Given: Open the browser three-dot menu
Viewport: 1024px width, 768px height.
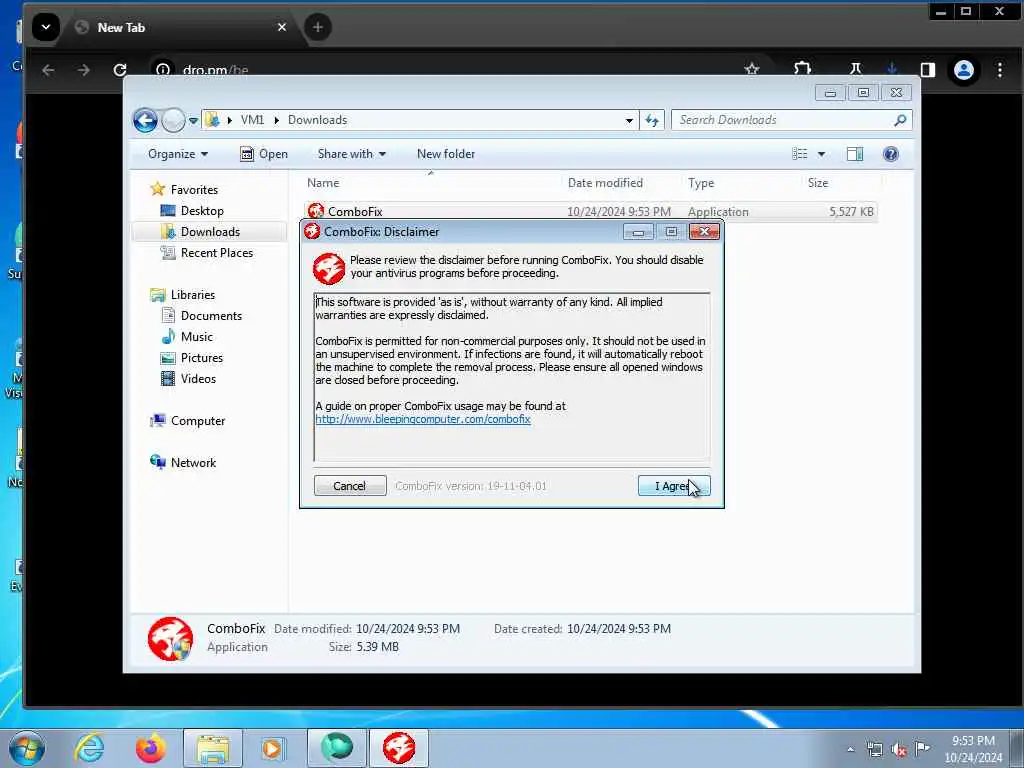Looking at the screenshot, I should 1000,70.
